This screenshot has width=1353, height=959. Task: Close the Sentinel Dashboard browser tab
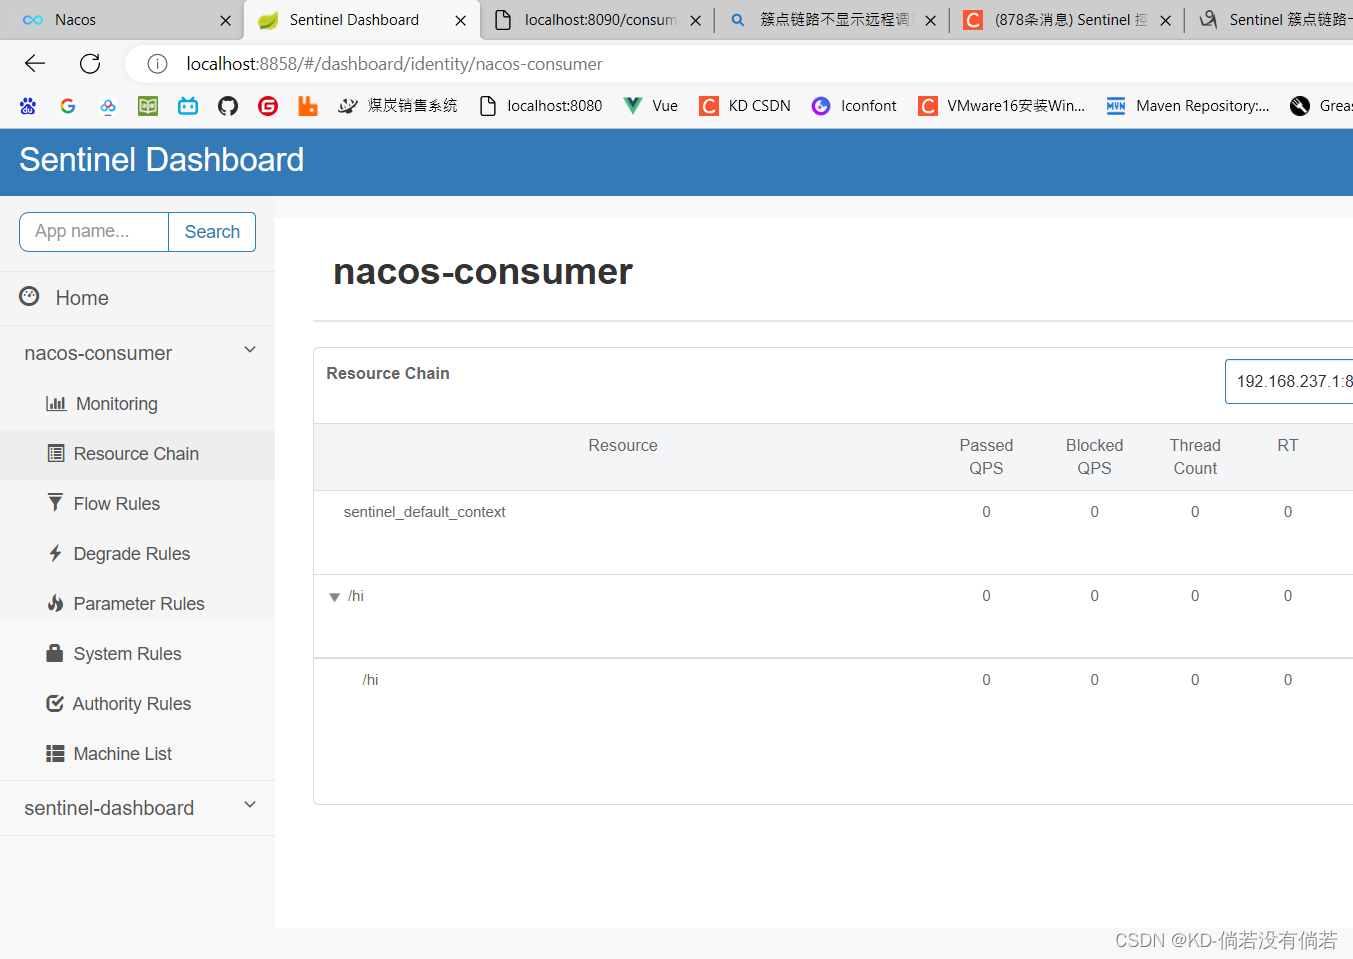coord(460,20)
